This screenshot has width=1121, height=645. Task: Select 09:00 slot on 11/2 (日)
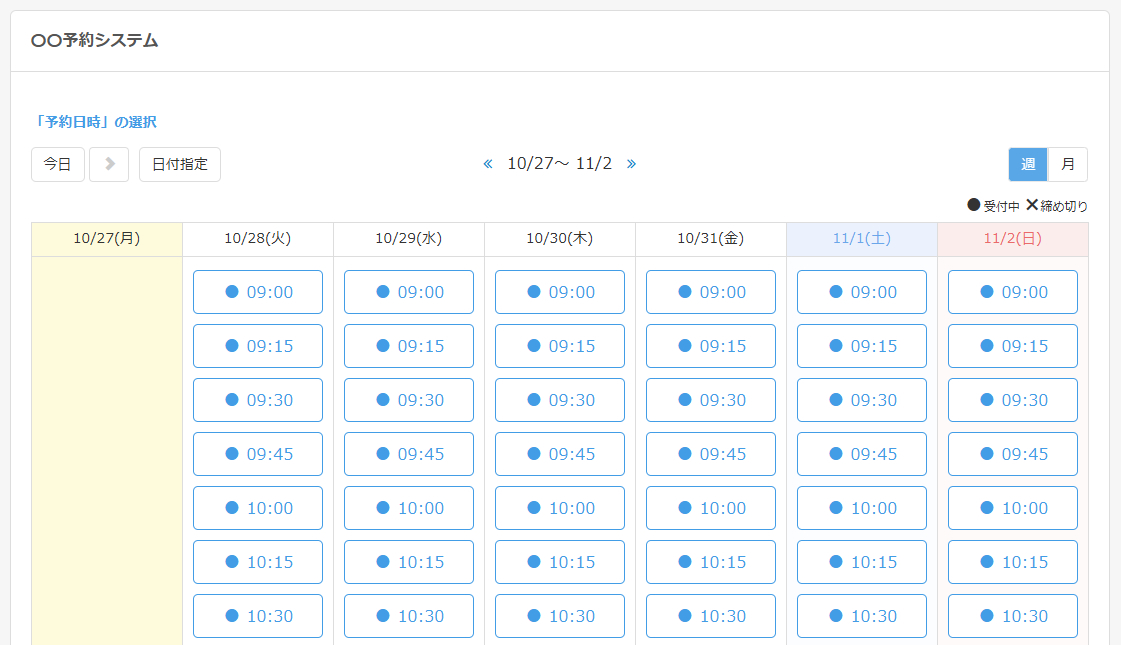pos(1013,292)
